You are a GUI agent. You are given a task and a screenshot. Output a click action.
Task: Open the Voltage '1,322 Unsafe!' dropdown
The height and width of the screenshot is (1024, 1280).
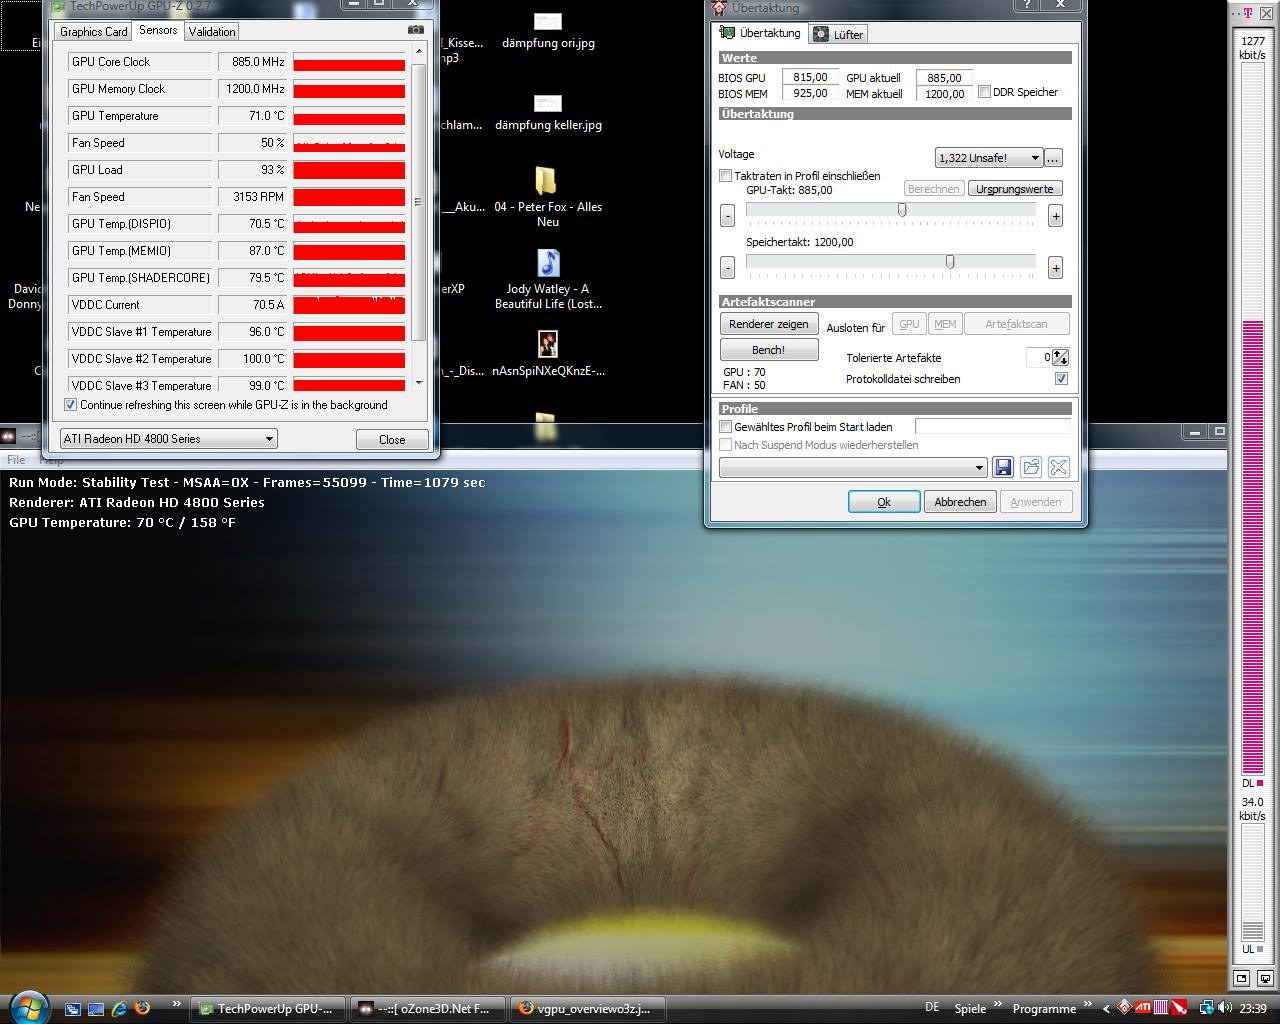988,158
